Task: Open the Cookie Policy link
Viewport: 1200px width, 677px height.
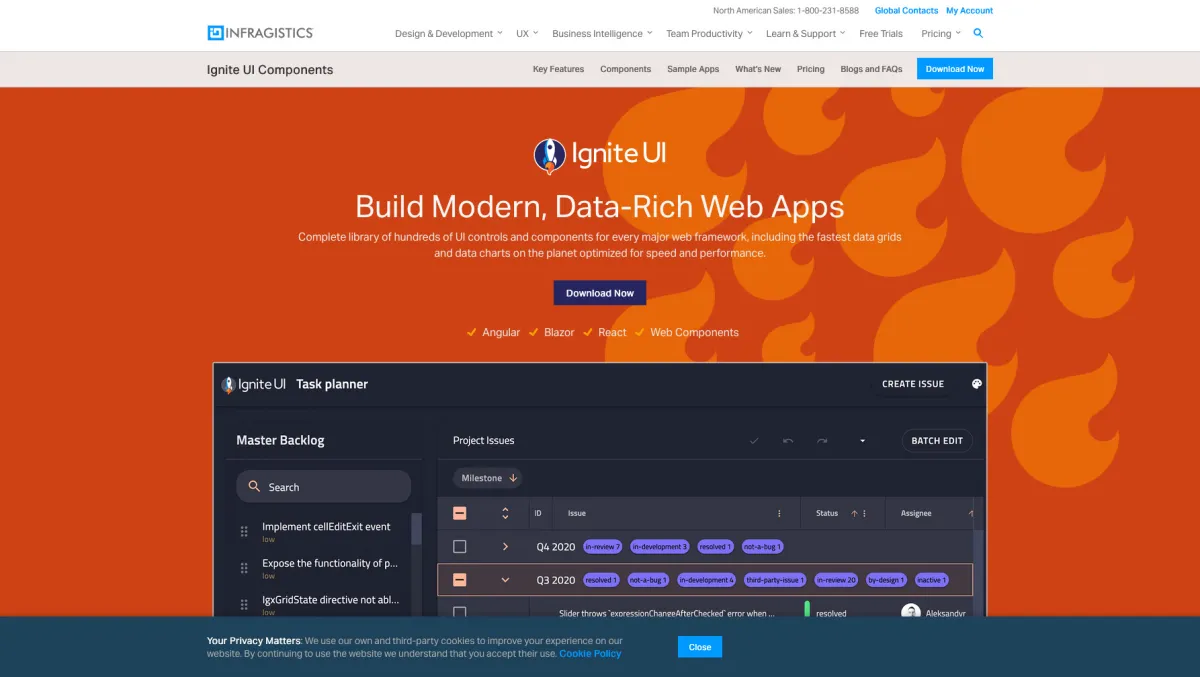Action: click(590, 654)
